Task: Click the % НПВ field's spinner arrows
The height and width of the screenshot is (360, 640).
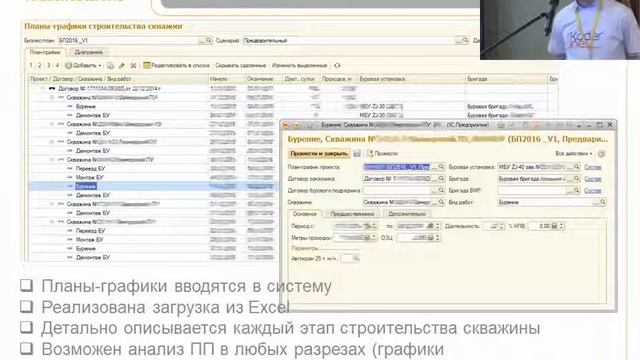Action: [x=561, y=226]
